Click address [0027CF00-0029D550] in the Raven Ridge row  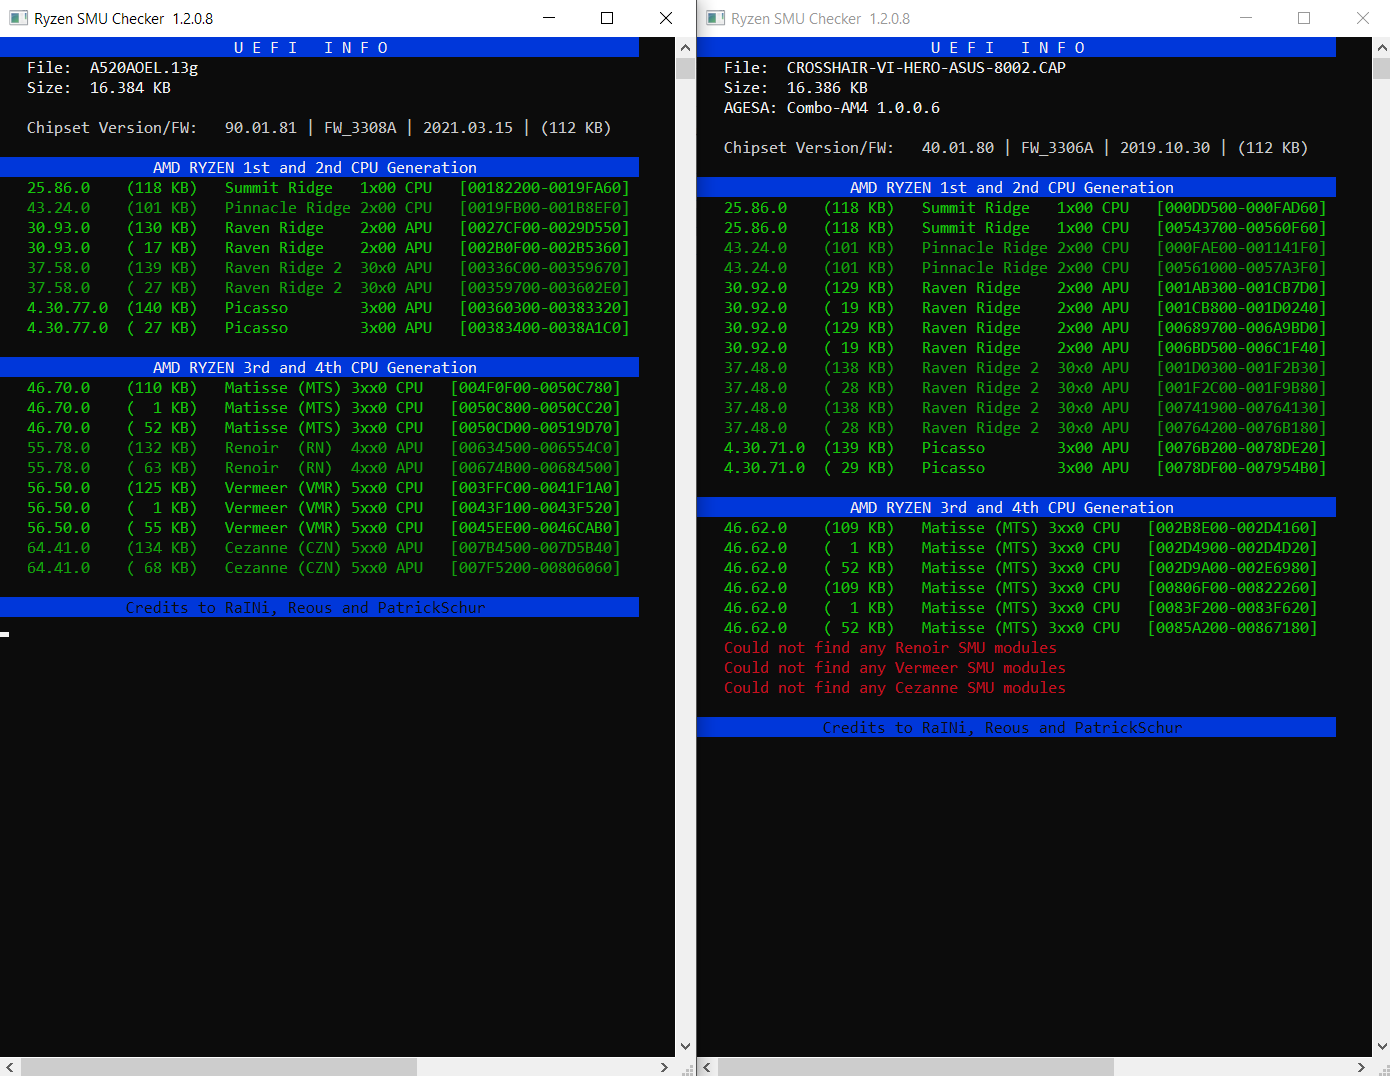tap(545, 228)
